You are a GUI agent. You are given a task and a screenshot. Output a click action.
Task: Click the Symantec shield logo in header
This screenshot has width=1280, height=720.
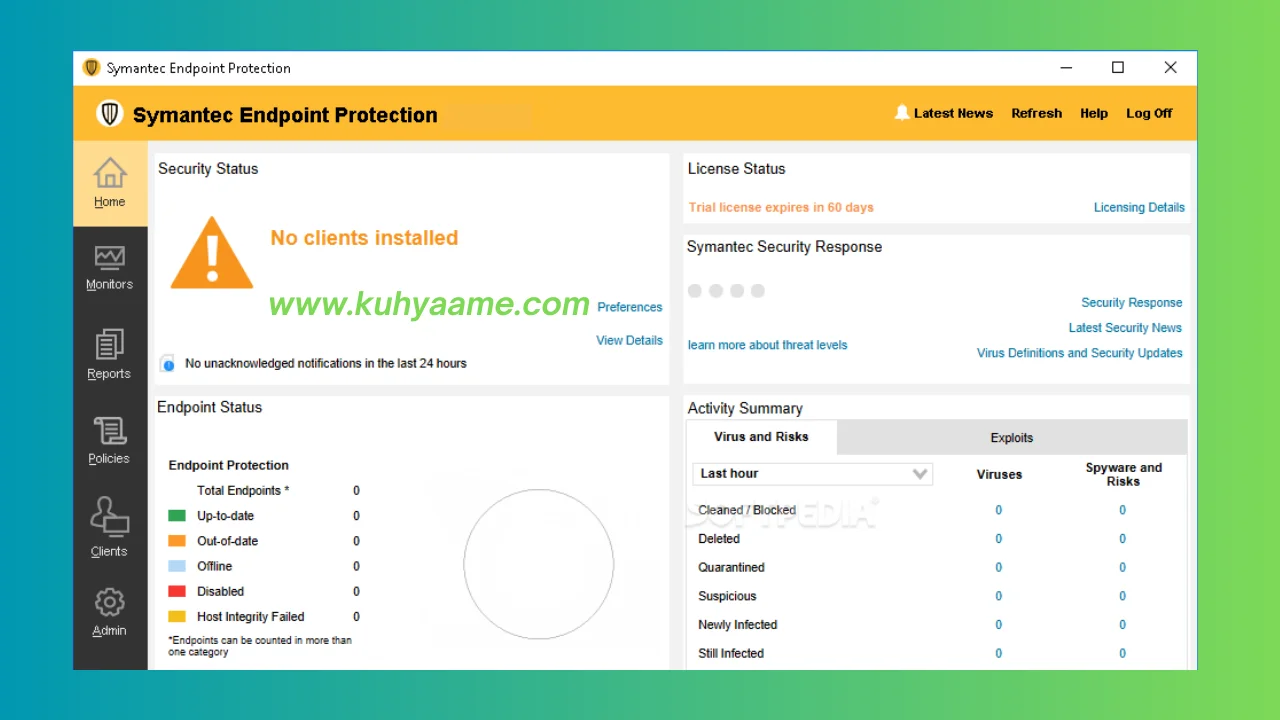pyautogui.click(x=110, y=114)
